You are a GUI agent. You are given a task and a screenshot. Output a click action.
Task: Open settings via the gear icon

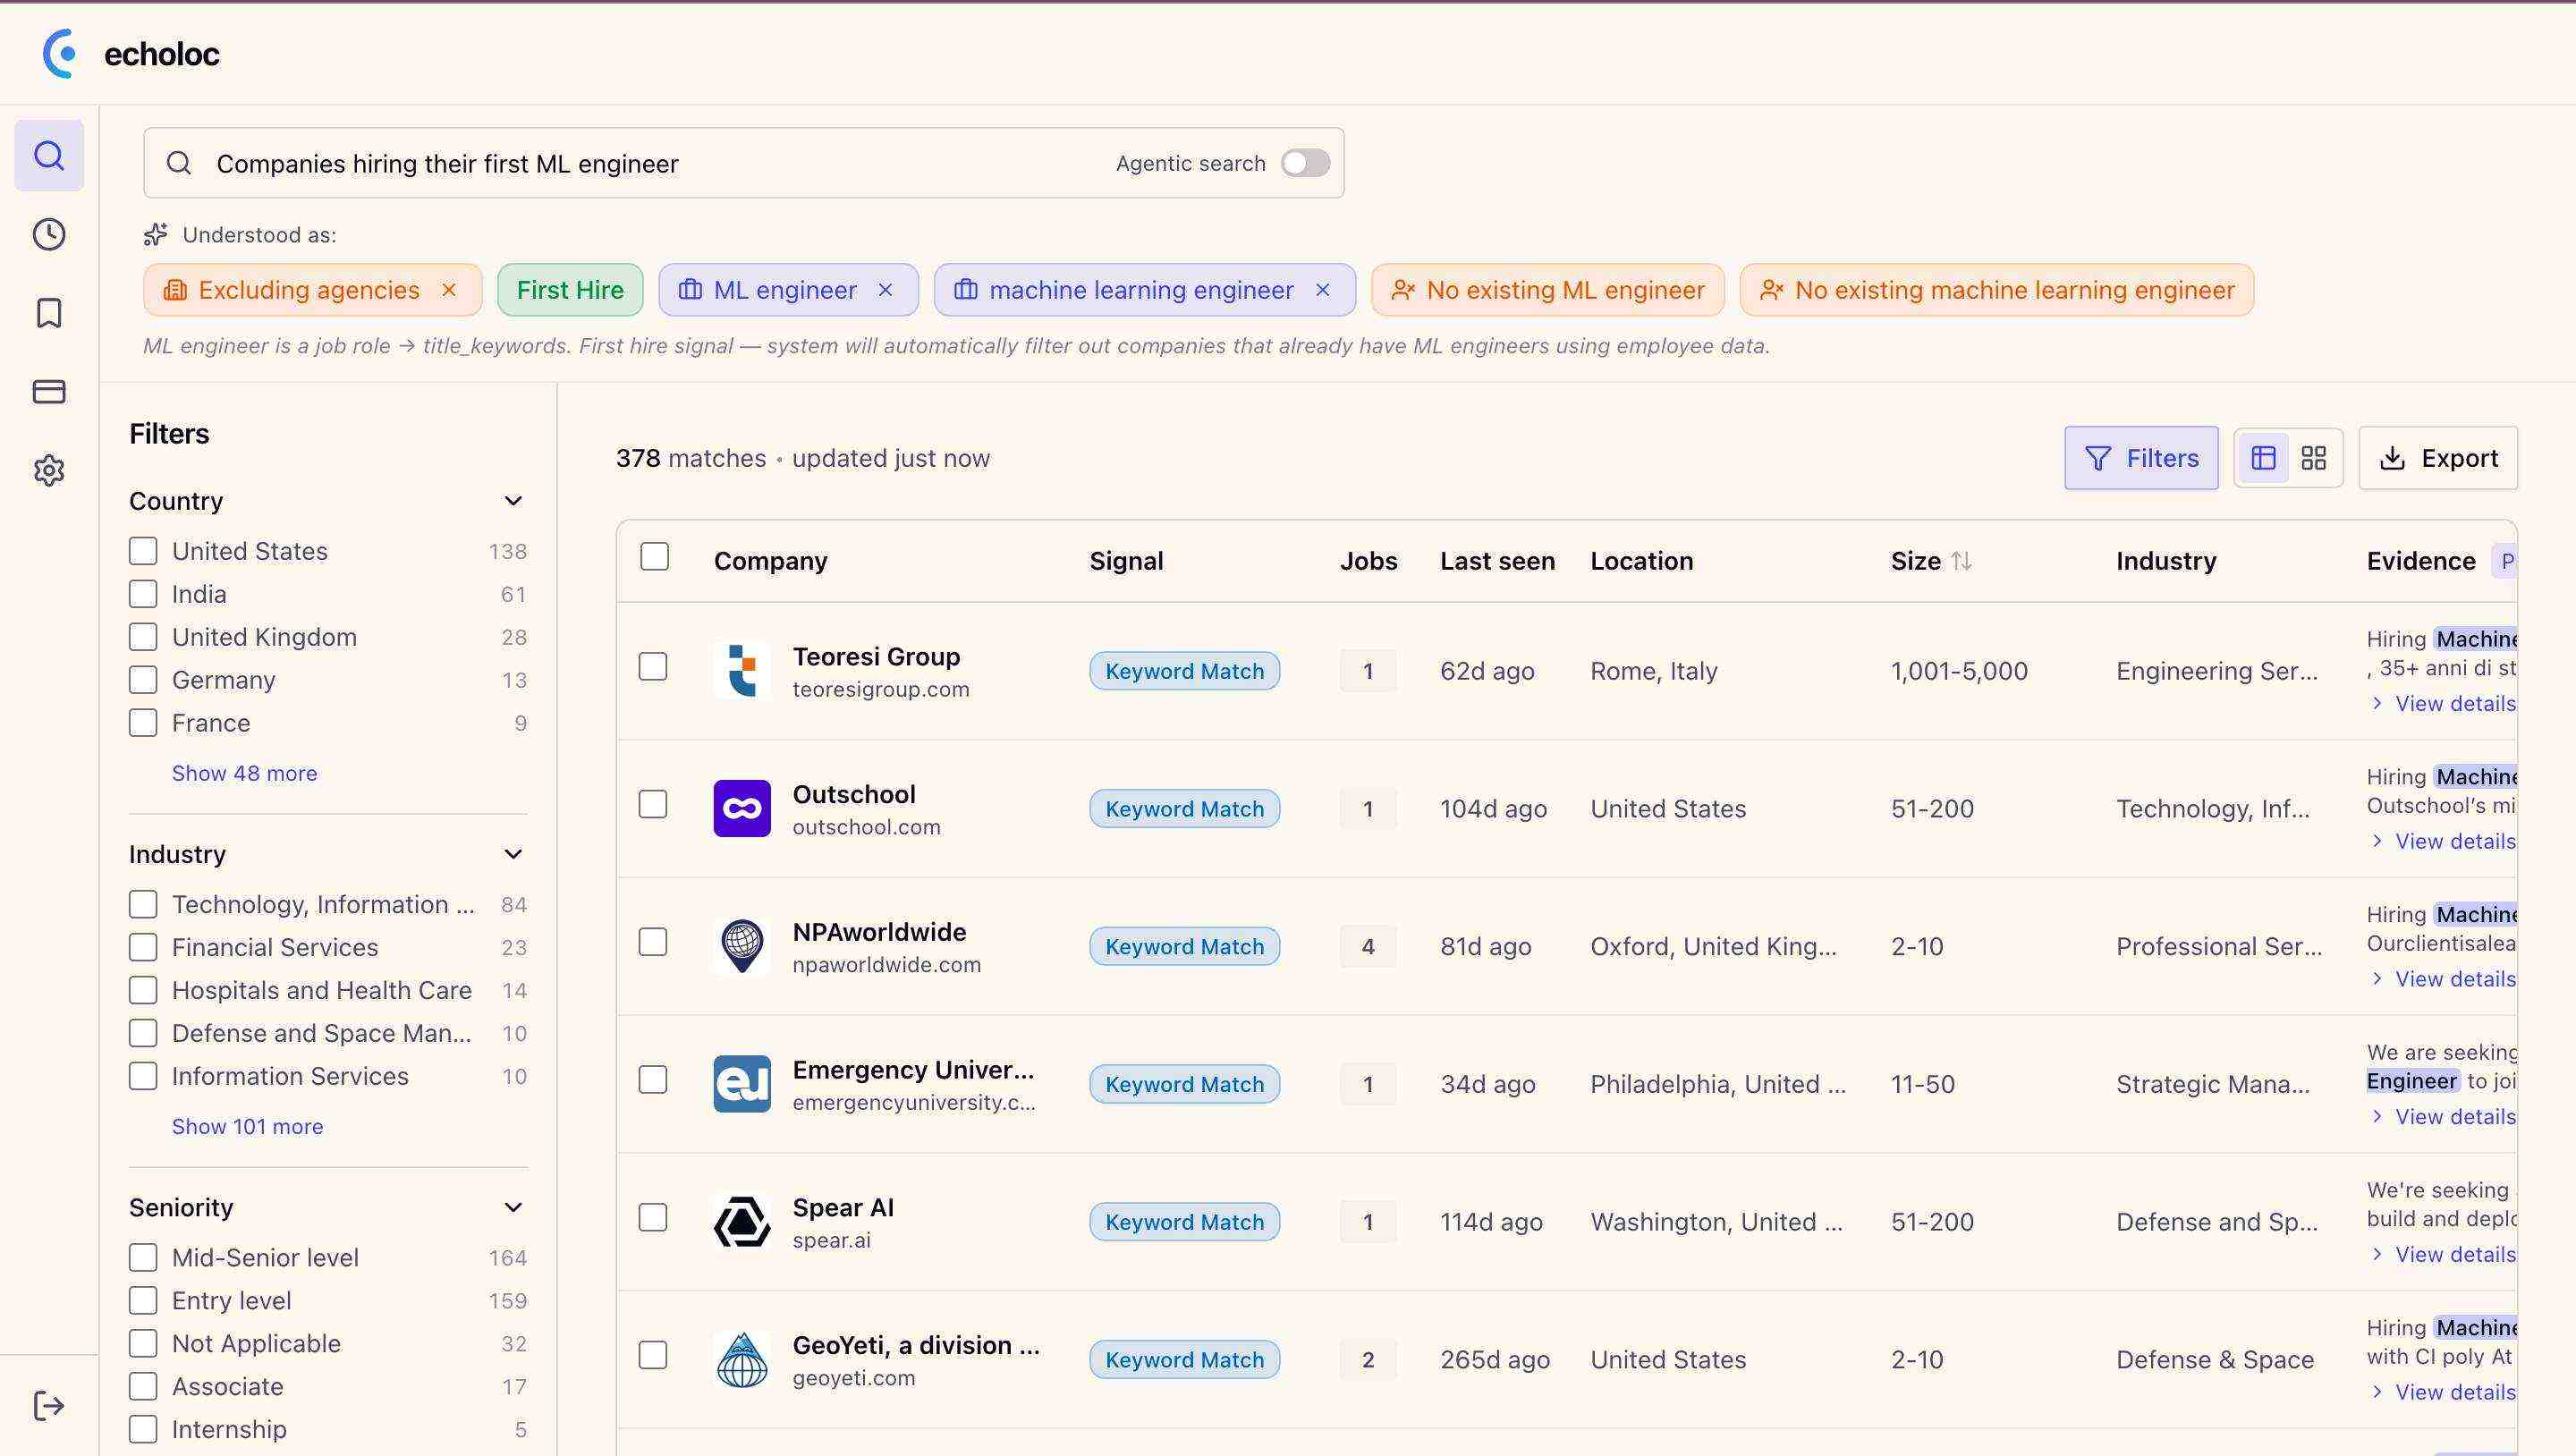click(x=49, y=470)
